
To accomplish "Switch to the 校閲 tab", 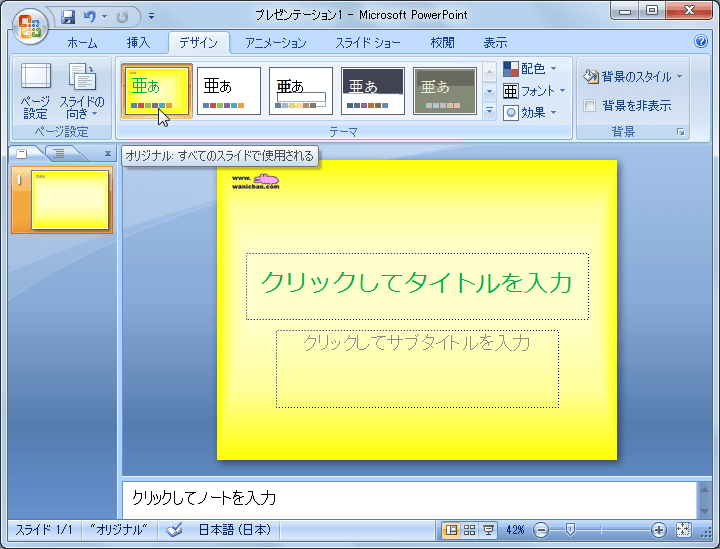I will tap(442, 43).
